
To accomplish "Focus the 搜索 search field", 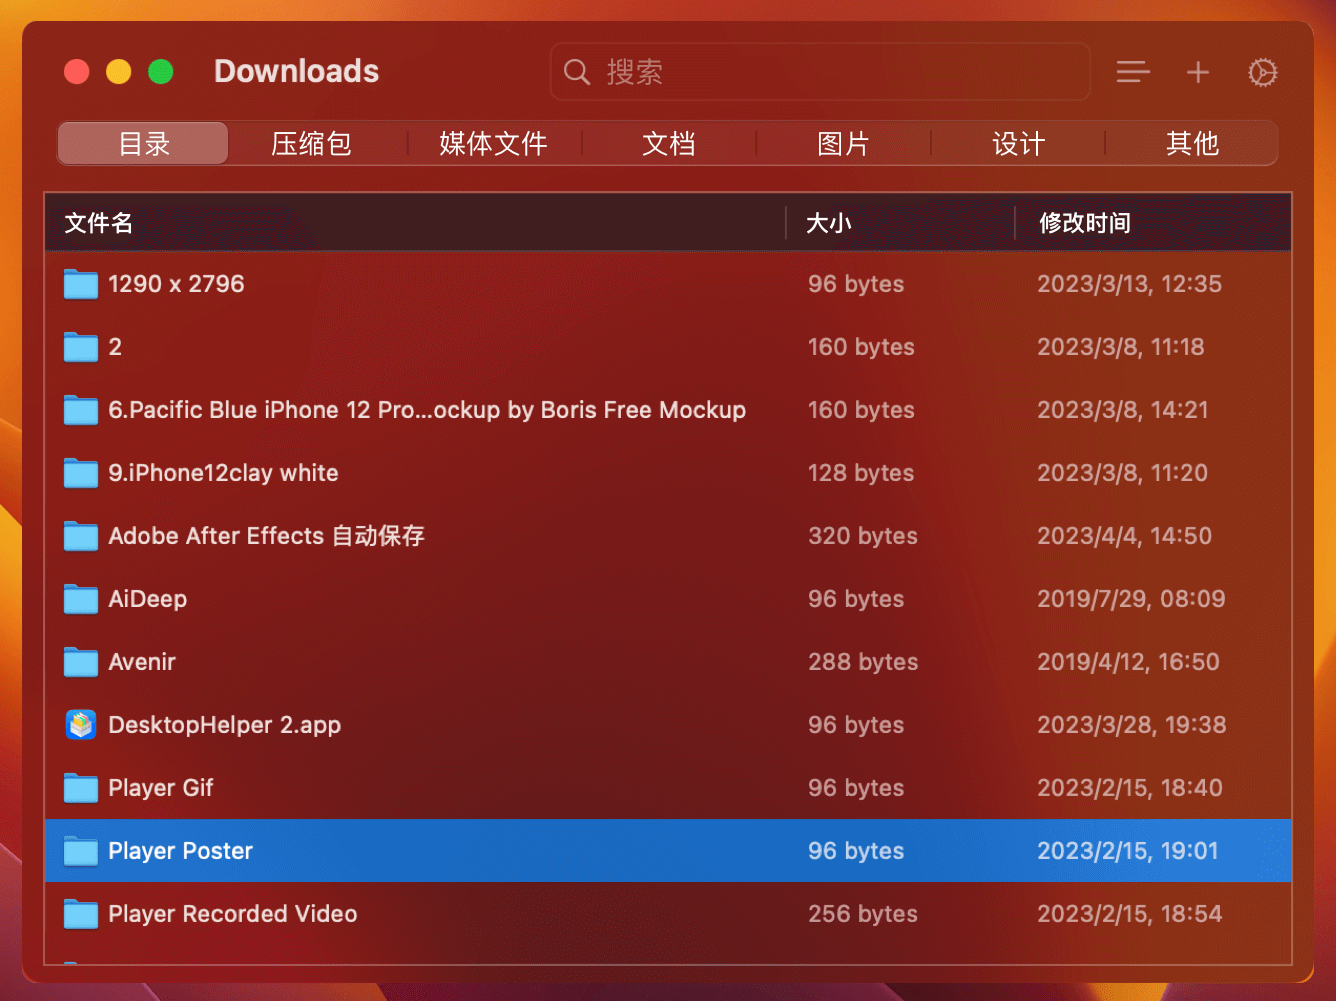I will [x=820, y=72].
